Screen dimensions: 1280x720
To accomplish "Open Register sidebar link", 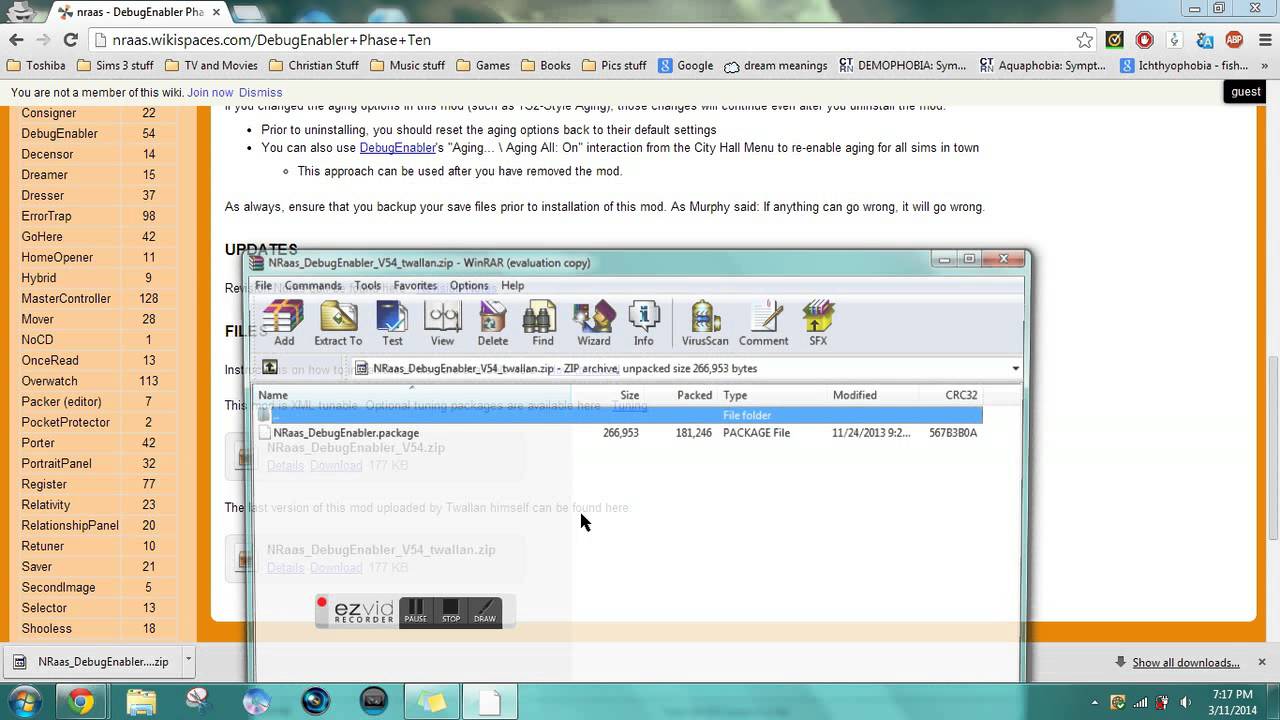I will (x=44, y=484).
